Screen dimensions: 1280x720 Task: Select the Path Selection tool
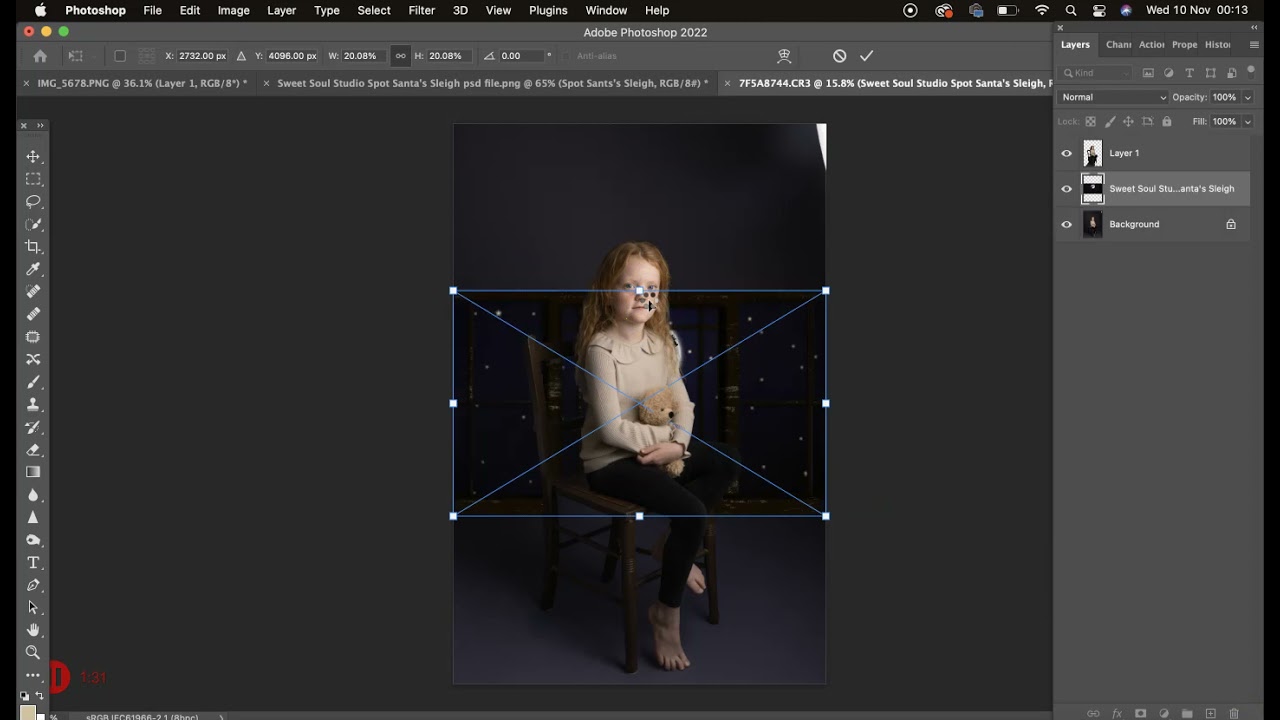point(33,608)
